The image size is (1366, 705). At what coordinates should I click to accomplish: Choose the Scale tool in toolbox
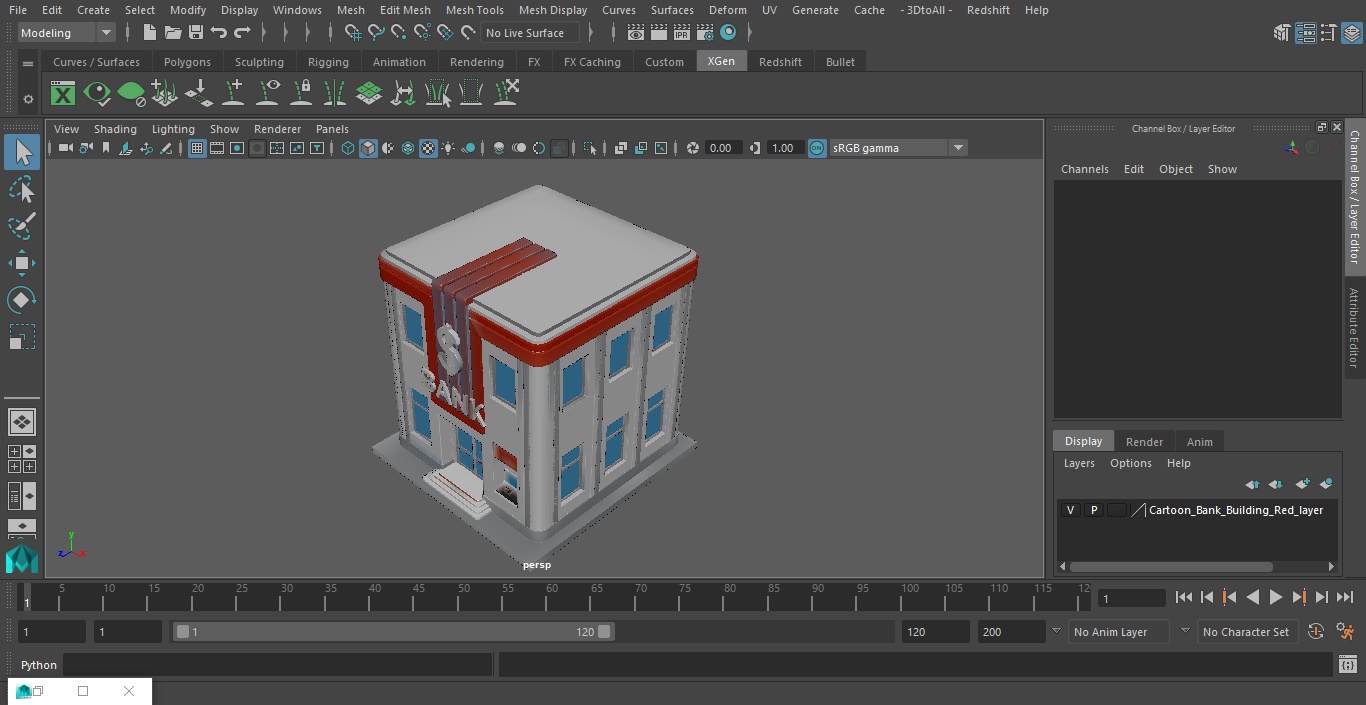21,337
